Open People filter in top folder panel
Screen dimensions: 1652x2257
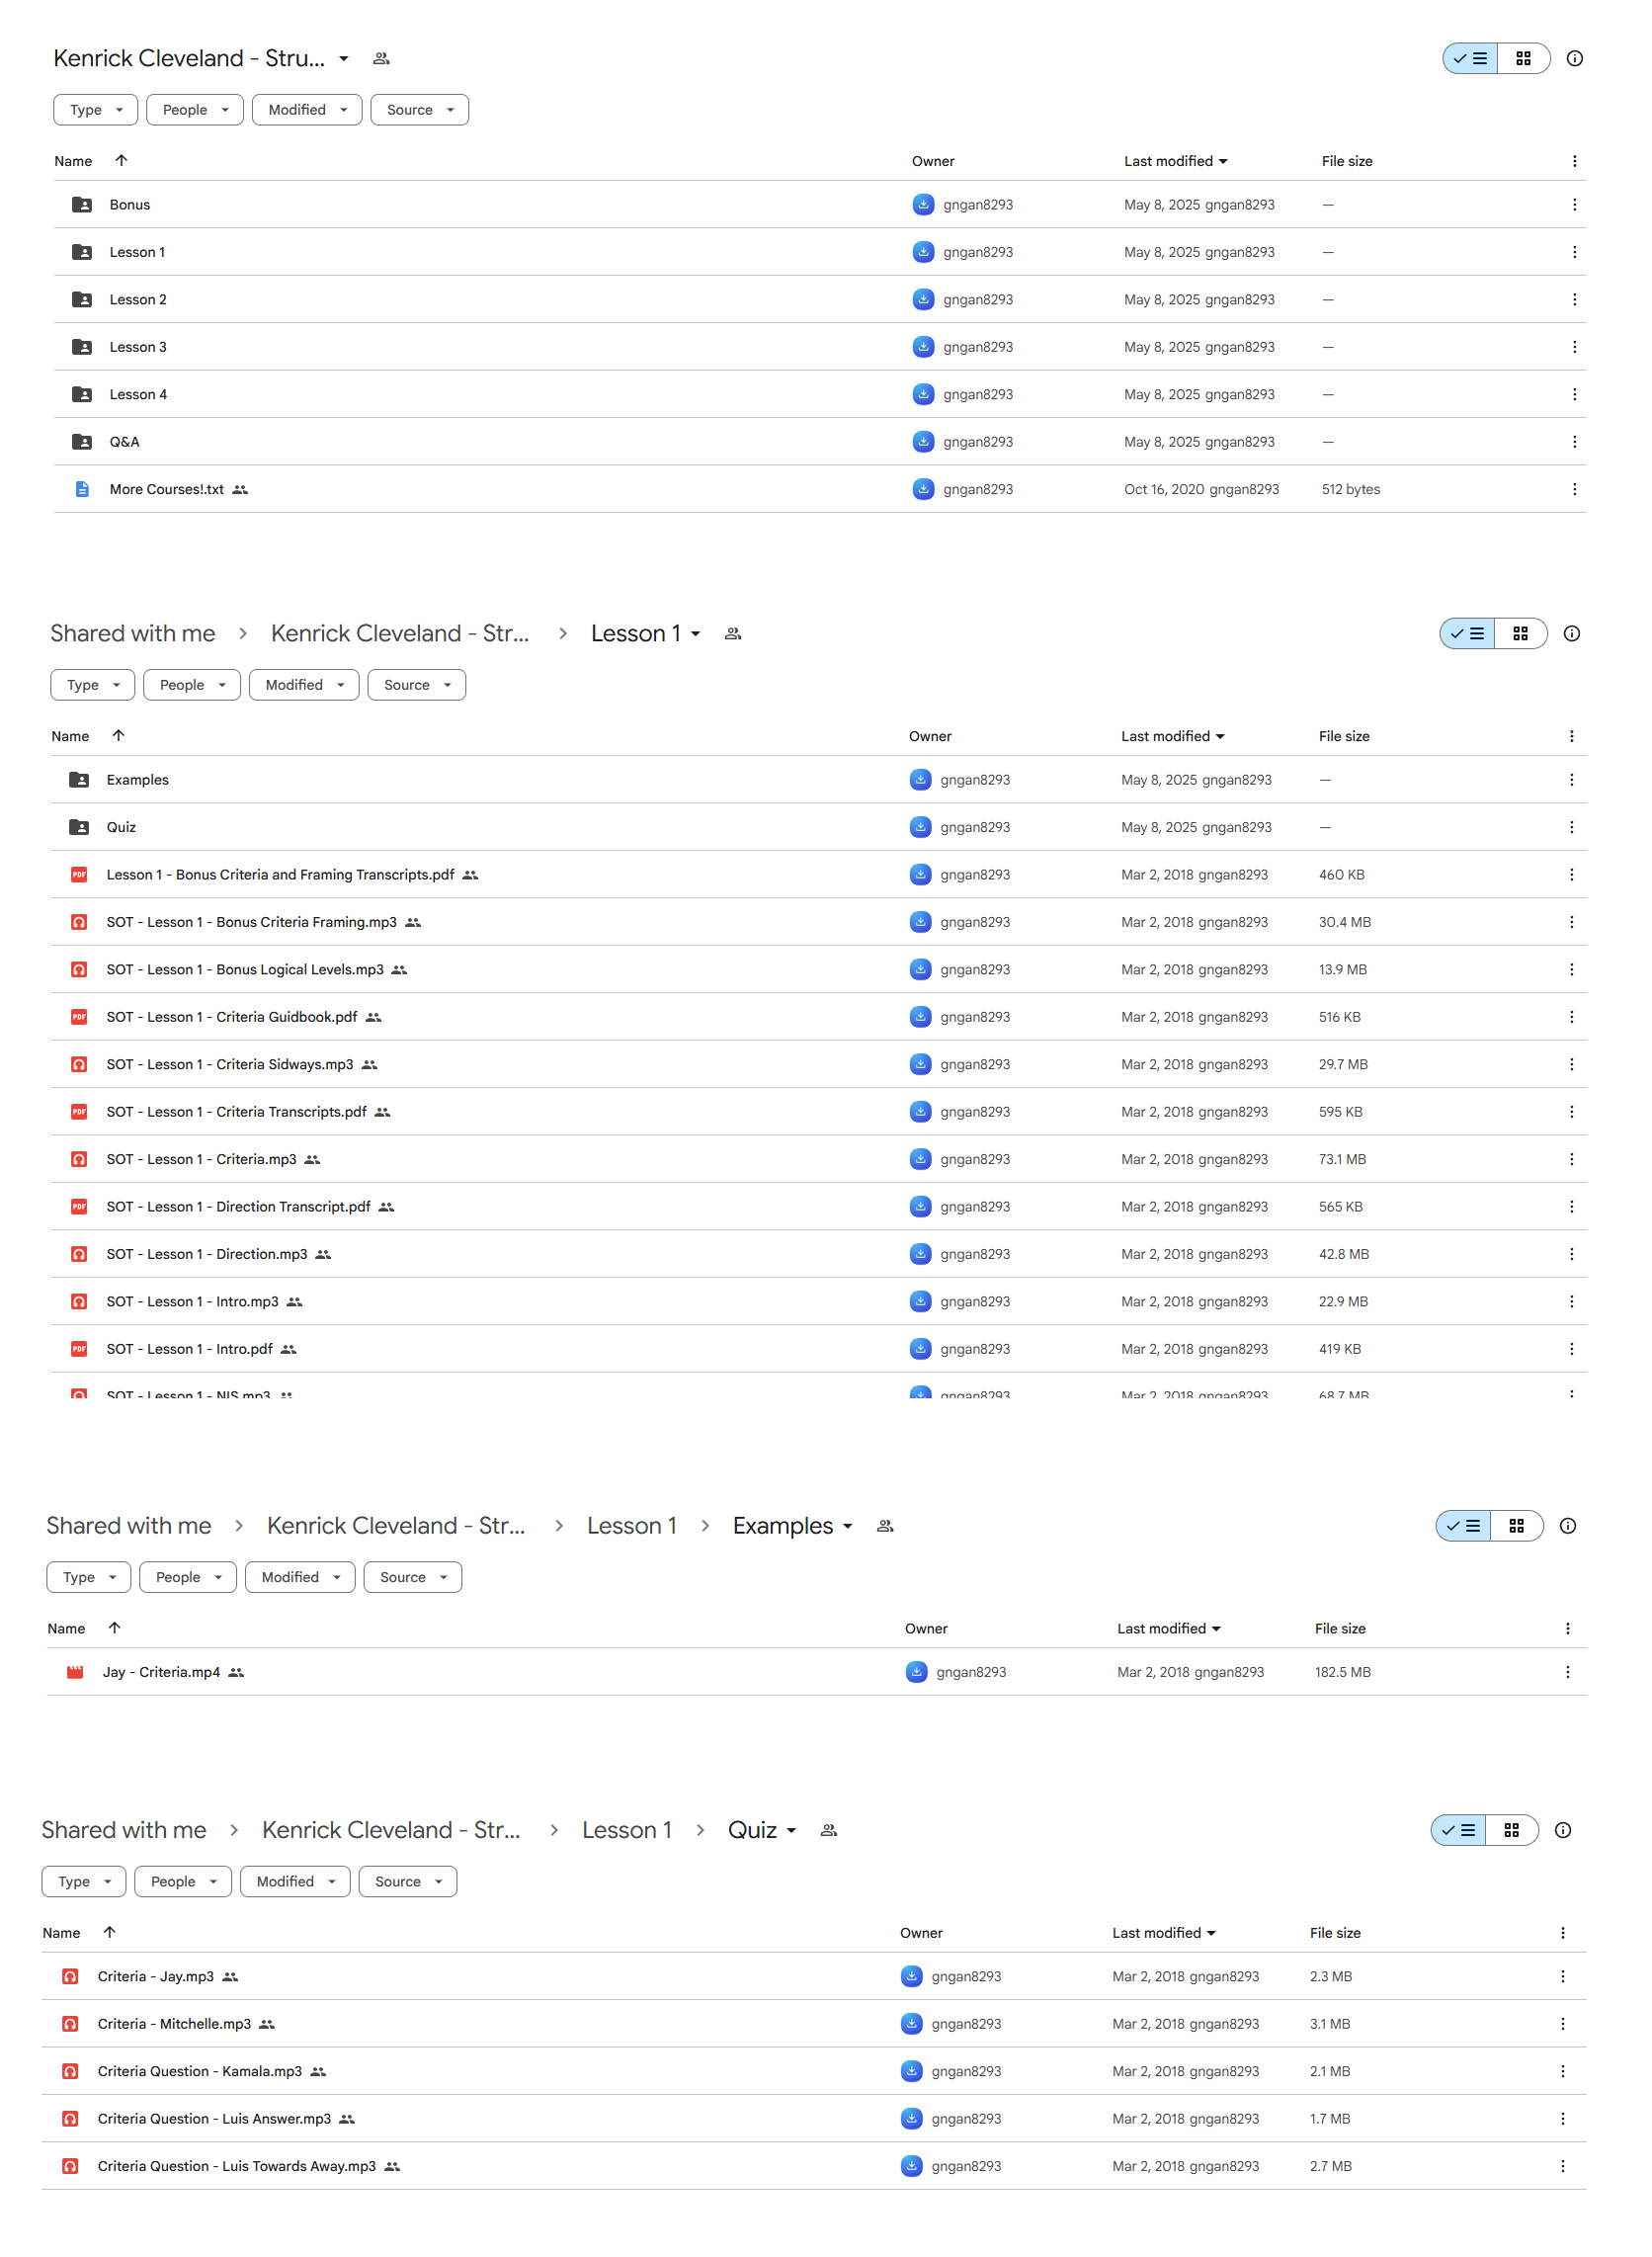(195, 110)
